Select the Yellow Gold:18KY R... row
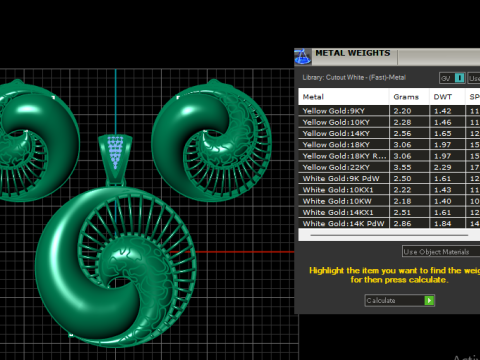The width and height of the screenshot is (480, 360). pos(389,156)
